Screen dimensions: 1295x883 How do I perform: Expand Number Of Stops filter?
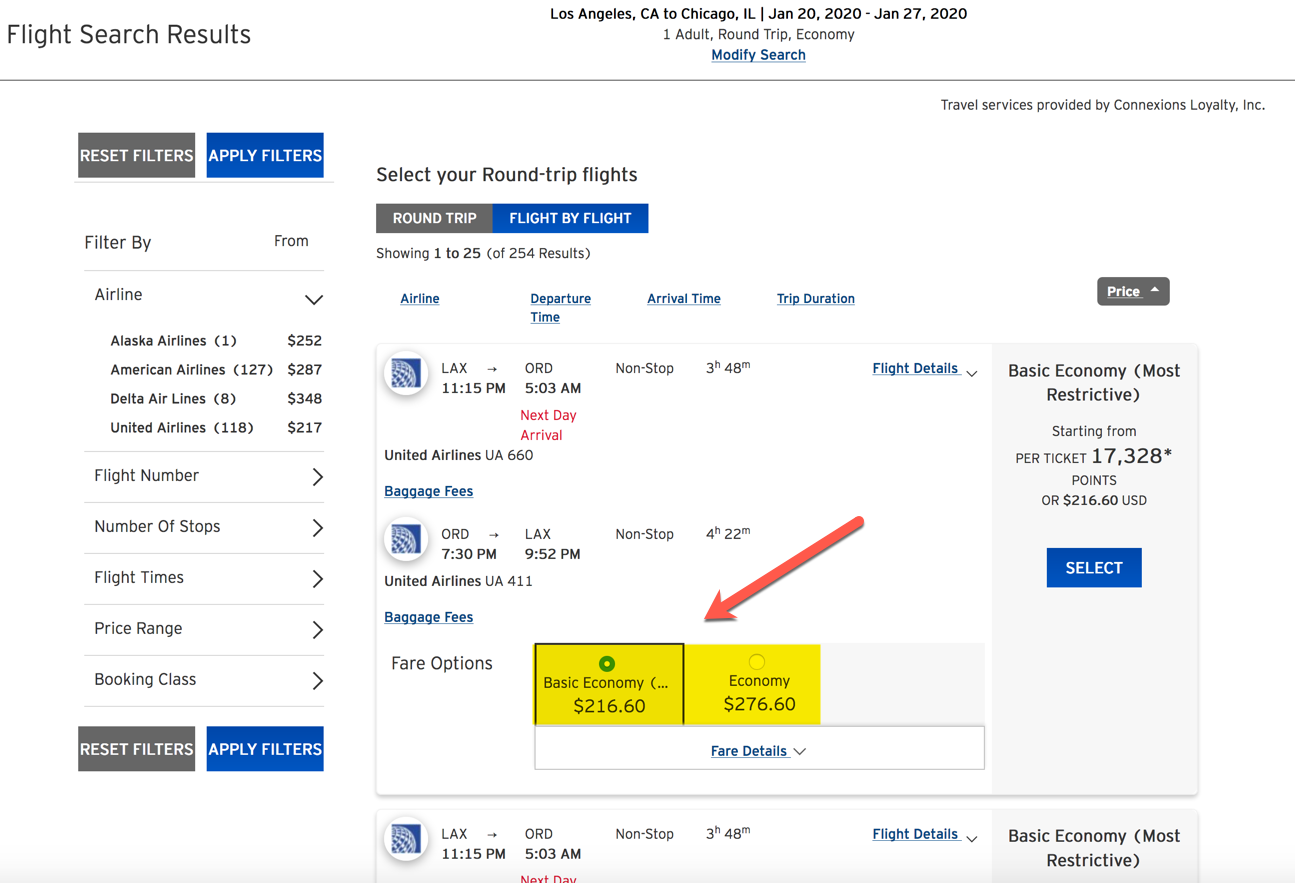click(x=318, y=528)
